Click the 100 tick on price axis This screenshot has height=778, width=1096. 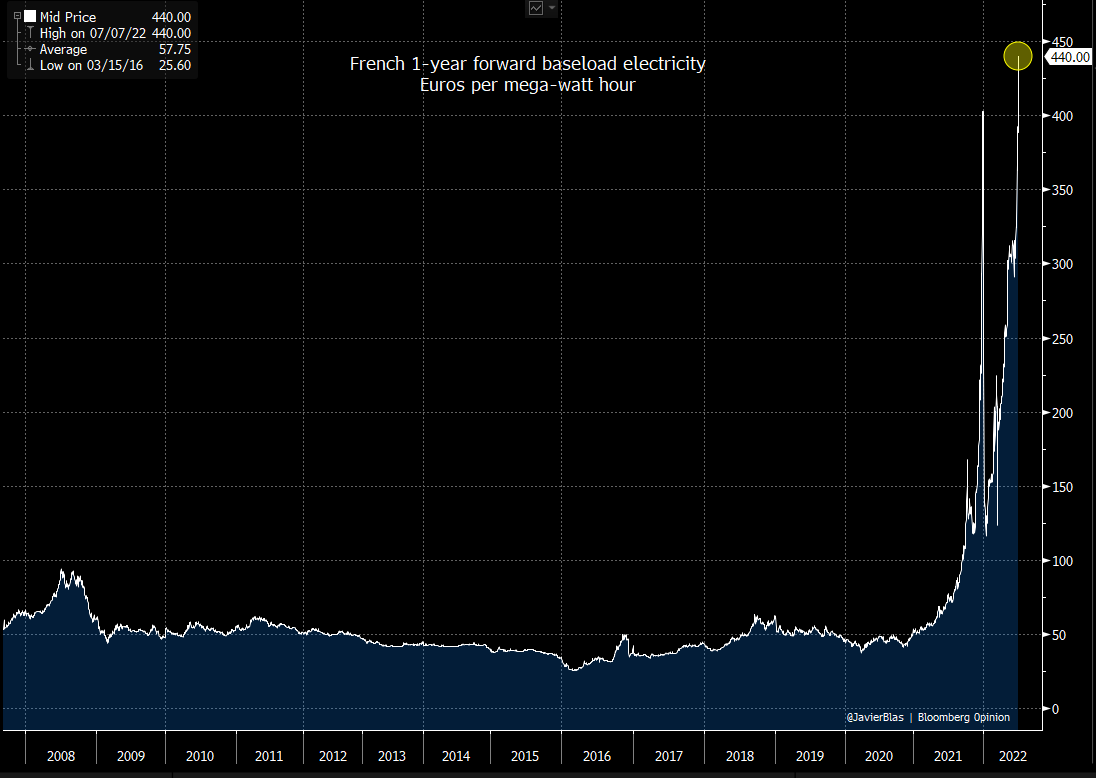point(1062,561)
